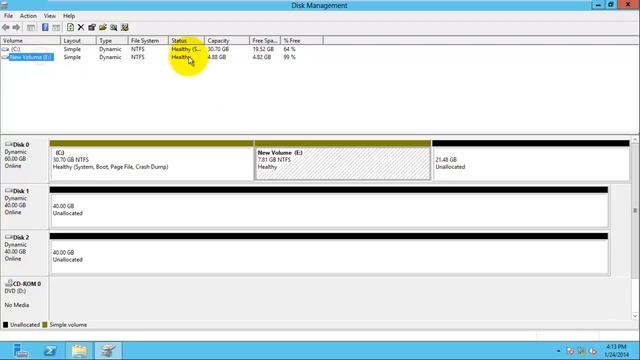This screenshot has height=360, width=640.
Task: Click the black X Delete toolbar icon
Action: tap(81, 27)
